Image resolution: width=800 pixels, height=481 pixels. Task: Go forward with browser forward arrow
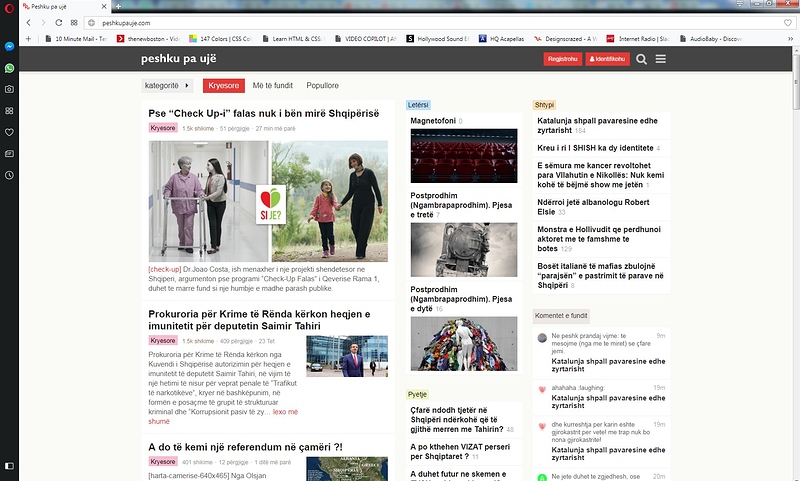pos(43,22)
